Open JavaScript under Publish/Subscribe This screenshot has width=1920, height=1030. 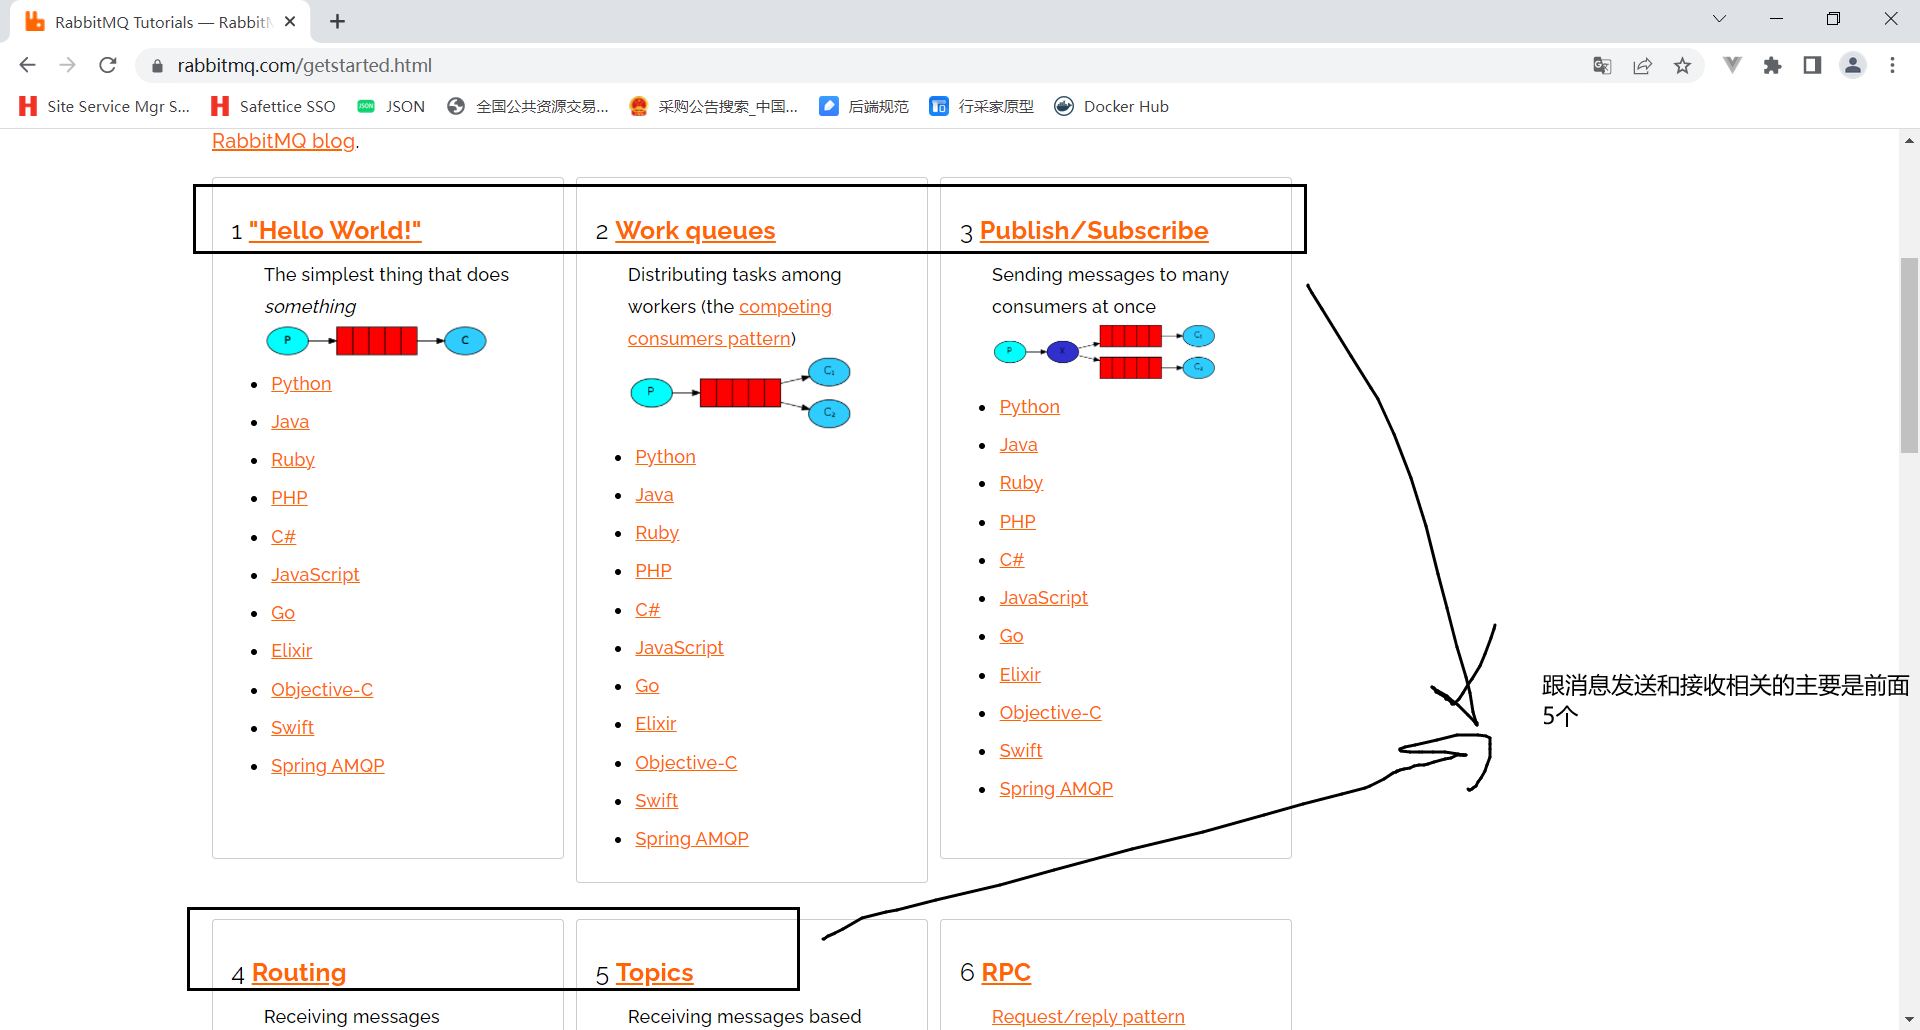(x=1043, y=597)
